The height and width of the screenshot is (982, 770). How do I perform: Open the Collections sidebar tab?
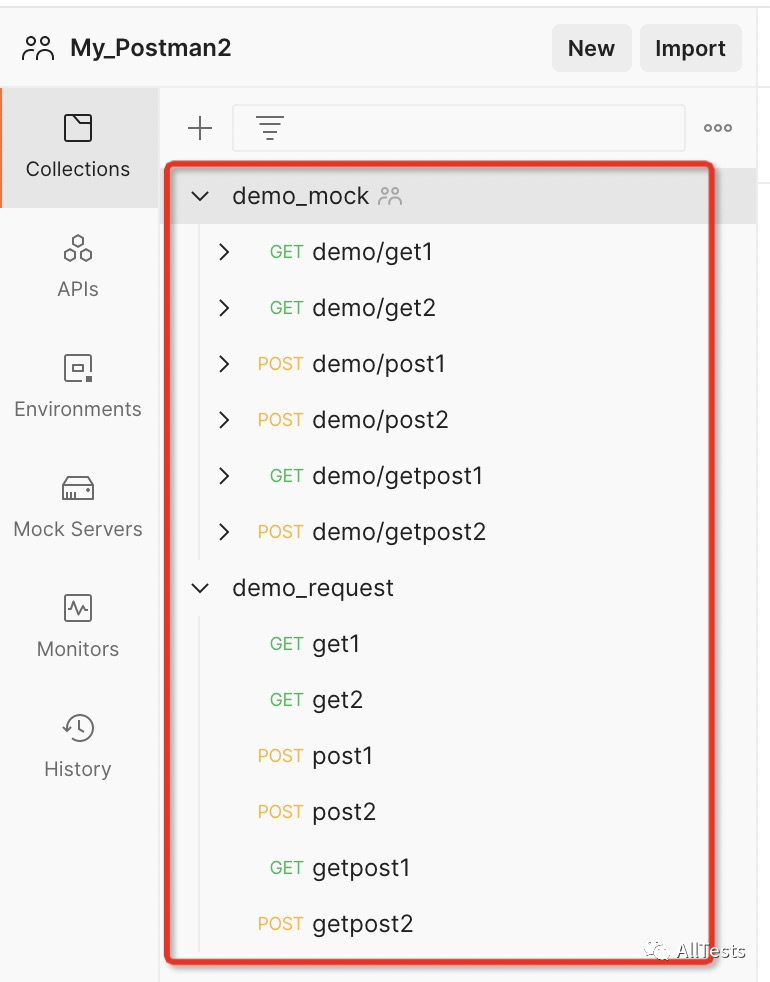pyautogui.click(x=78, y=147)
